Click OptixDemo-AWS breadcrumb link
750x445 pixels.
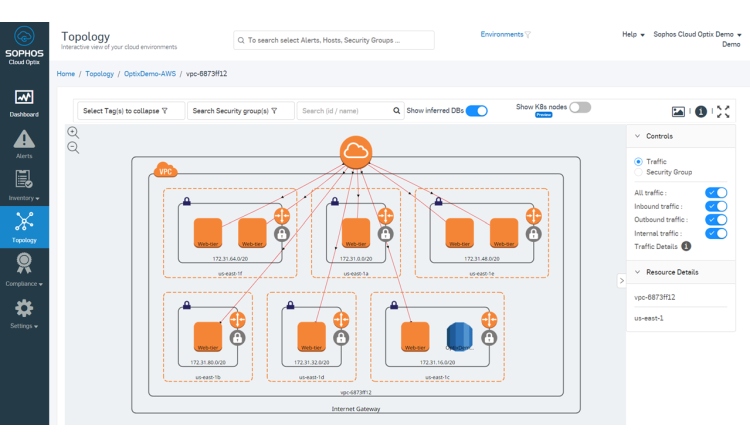[x=150, y=74]
